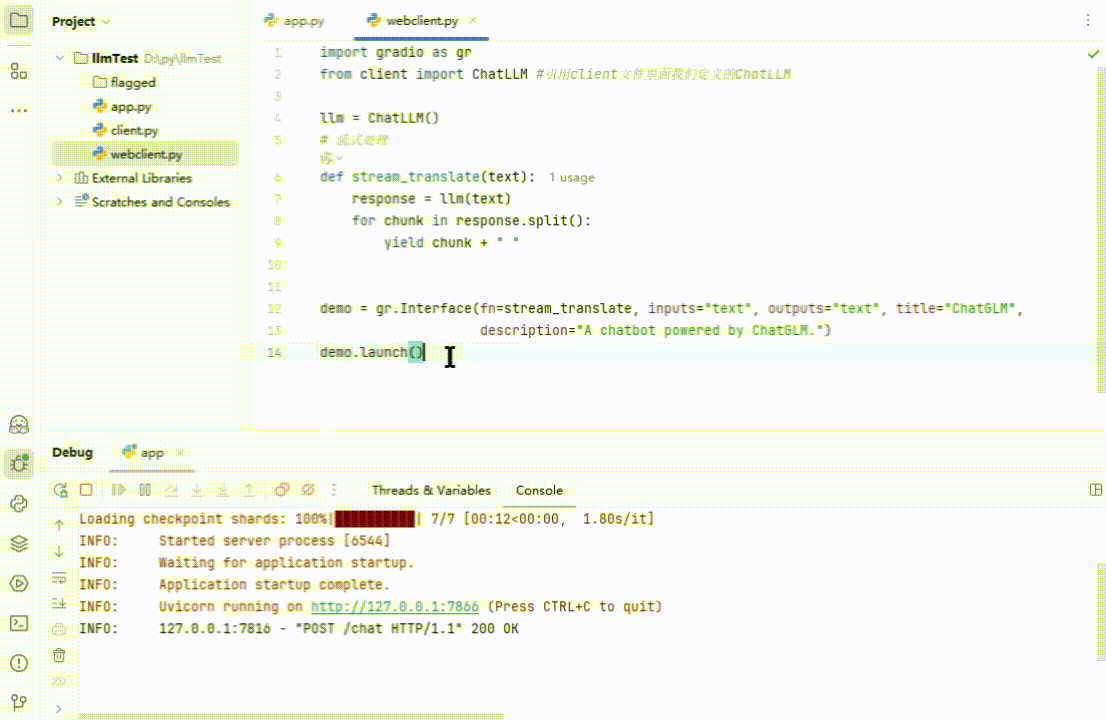Resume program in the debug toolbar
The height and width of the screenshot is (720, 1106).
coord(118,489)
